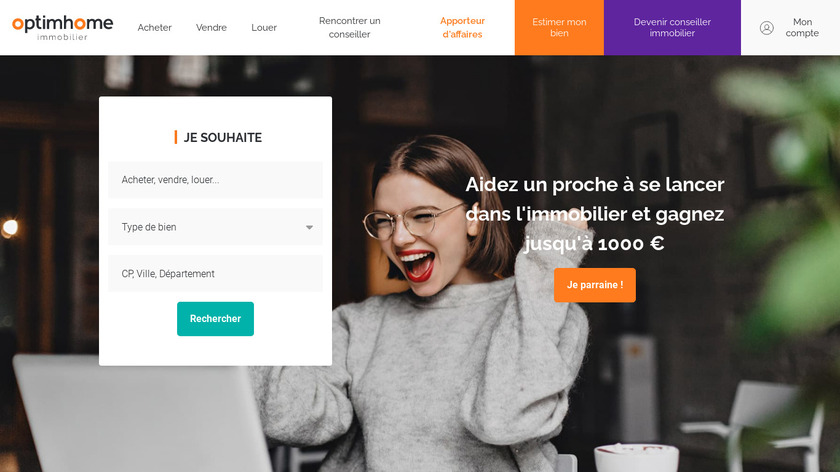The width and height of the screenshot is (840, 472).
Task: Open the Acheter, vendre, louer field
Action: point(215,180)
